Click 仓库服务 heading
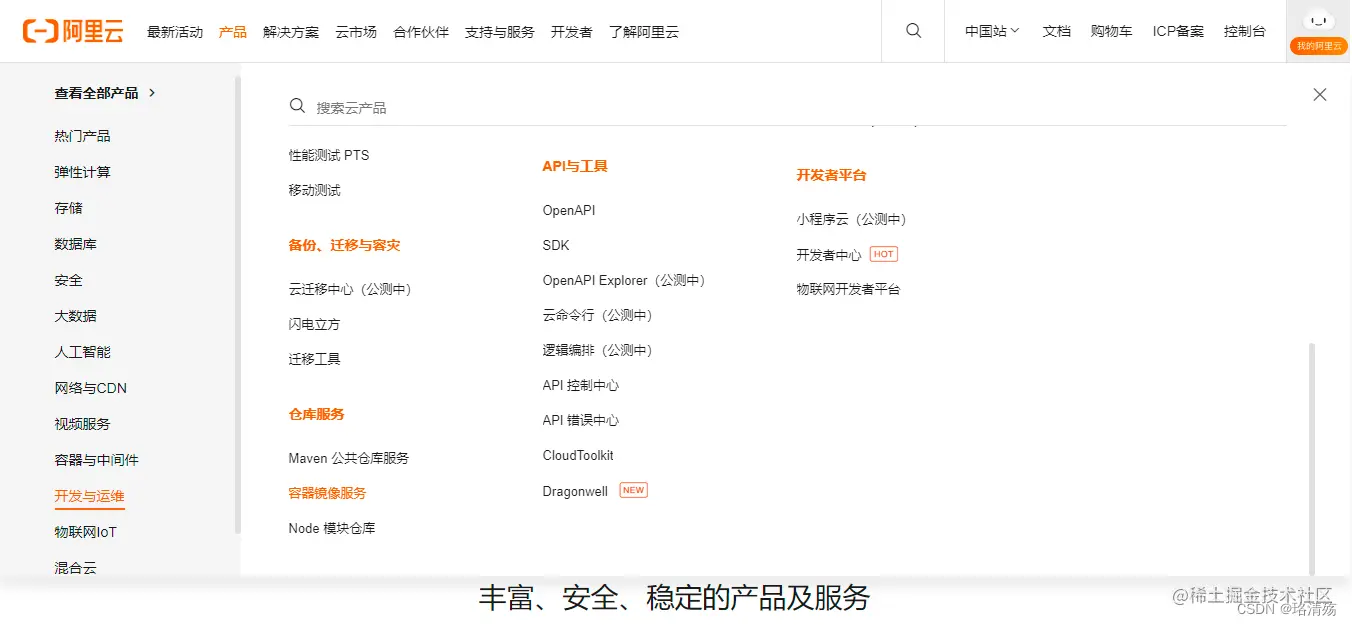 click(317, 414)
